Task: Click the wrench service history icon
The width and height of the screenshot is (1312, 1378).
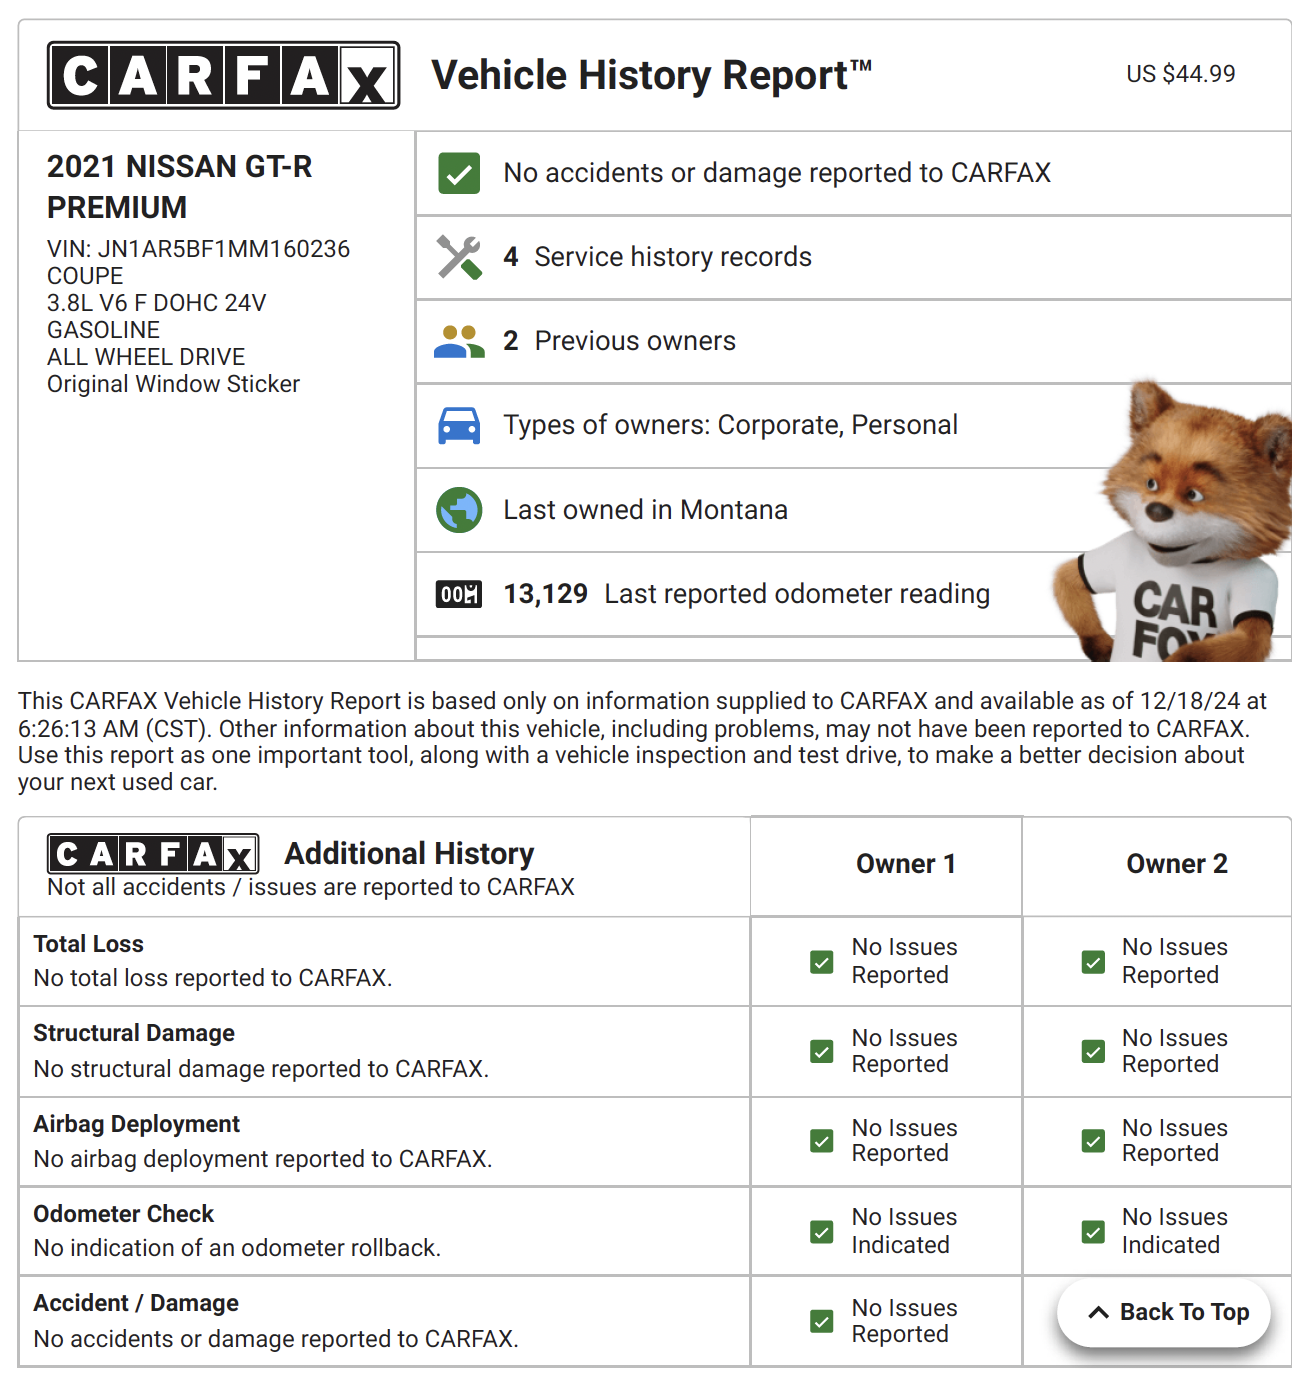Action: click(459, 257)
